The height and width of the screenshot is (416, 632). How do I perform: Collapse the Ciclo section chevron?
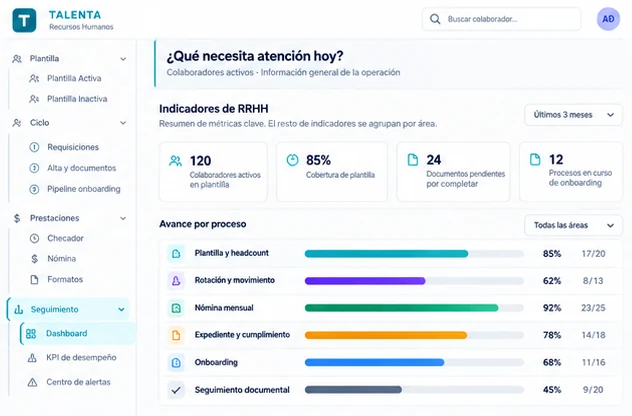click(123, 123)
